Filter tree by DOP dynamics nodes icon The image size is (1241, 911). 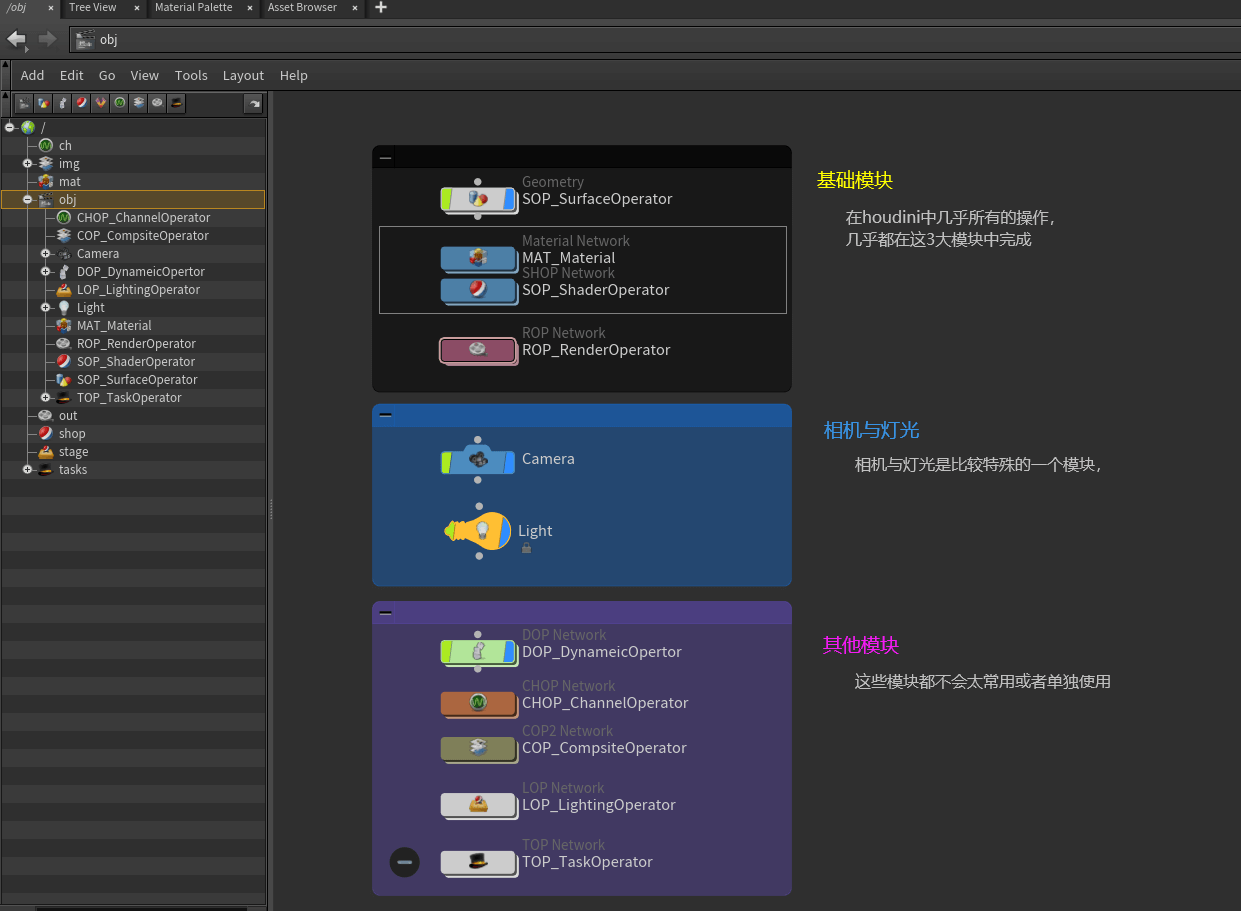62,103
